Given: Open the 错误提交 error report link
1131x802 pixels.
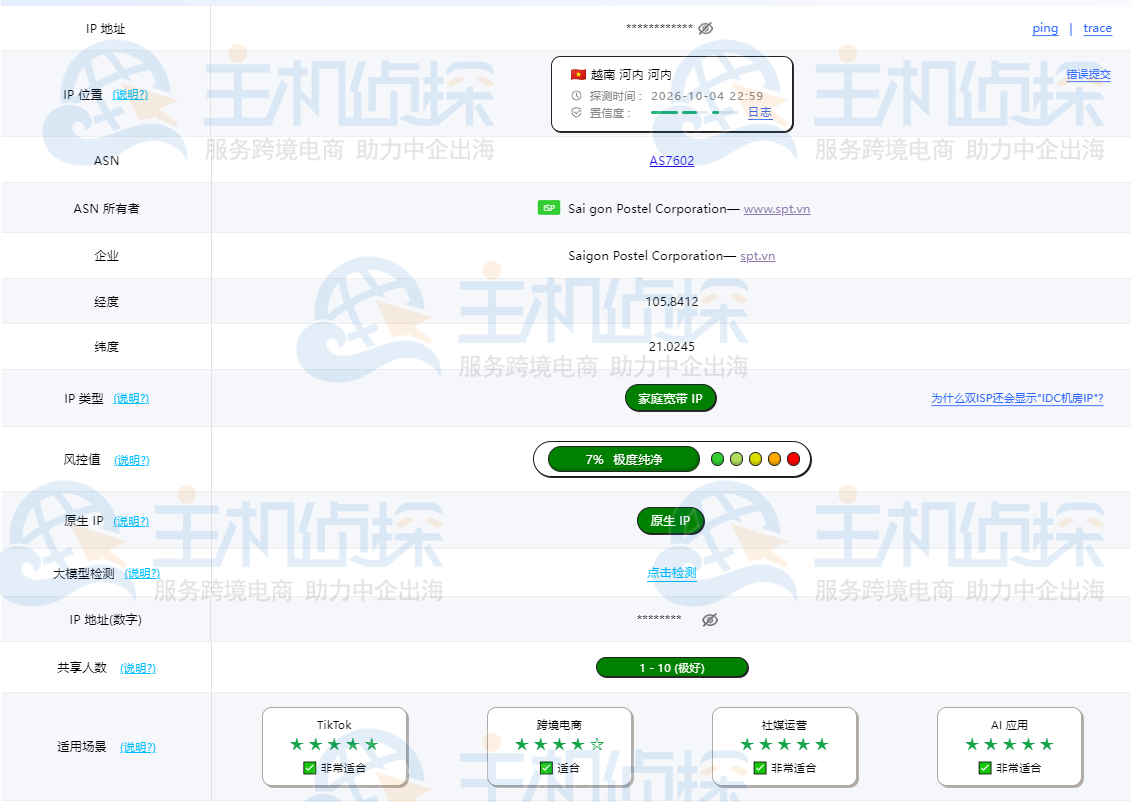Looking at the screenshot, I should click(x=1088, y=74).
